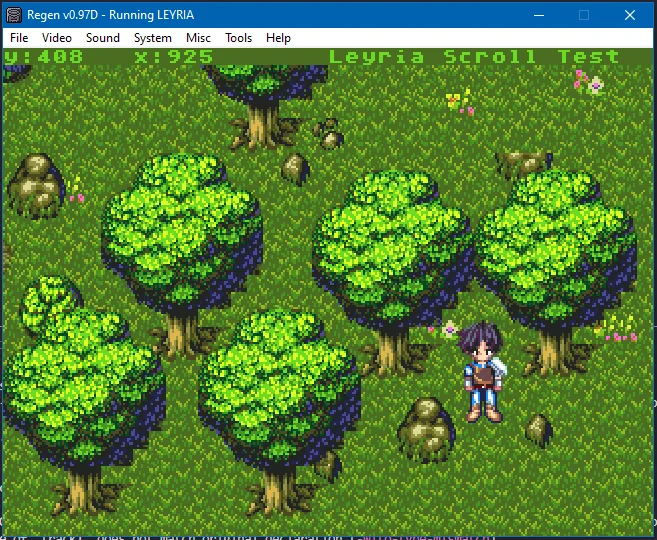Open the File menu
Viewport: 657px width, 540px height.
point(19,38)
